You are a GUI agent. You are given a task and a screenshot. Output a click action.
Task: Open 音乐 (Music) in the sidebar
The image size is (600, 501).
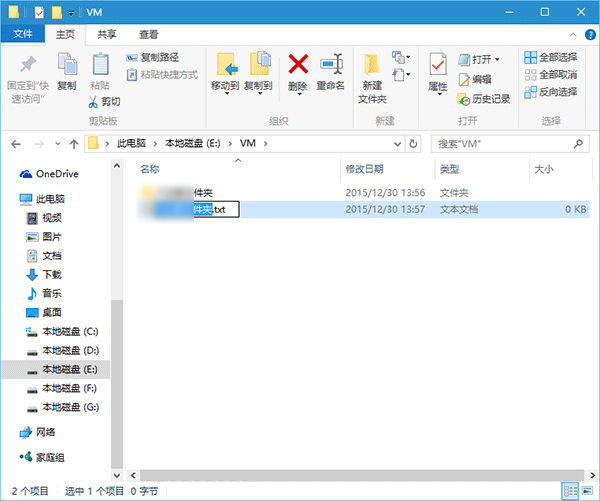(44, 294)
